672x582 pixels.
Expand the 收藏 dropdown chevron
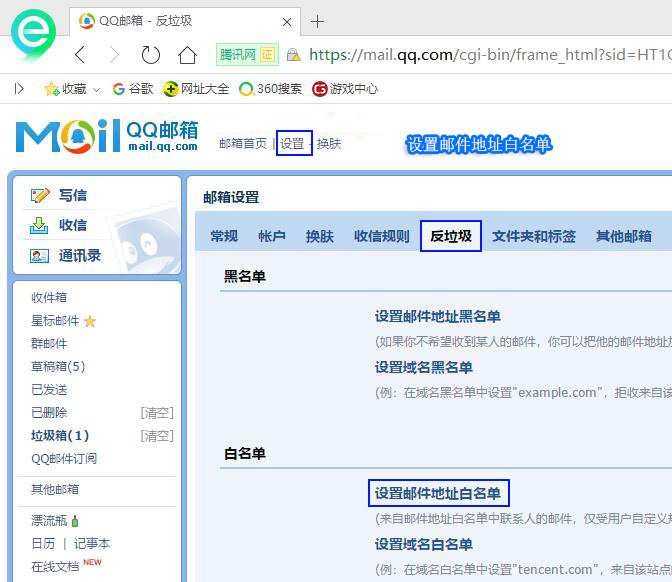coord(97,90)
